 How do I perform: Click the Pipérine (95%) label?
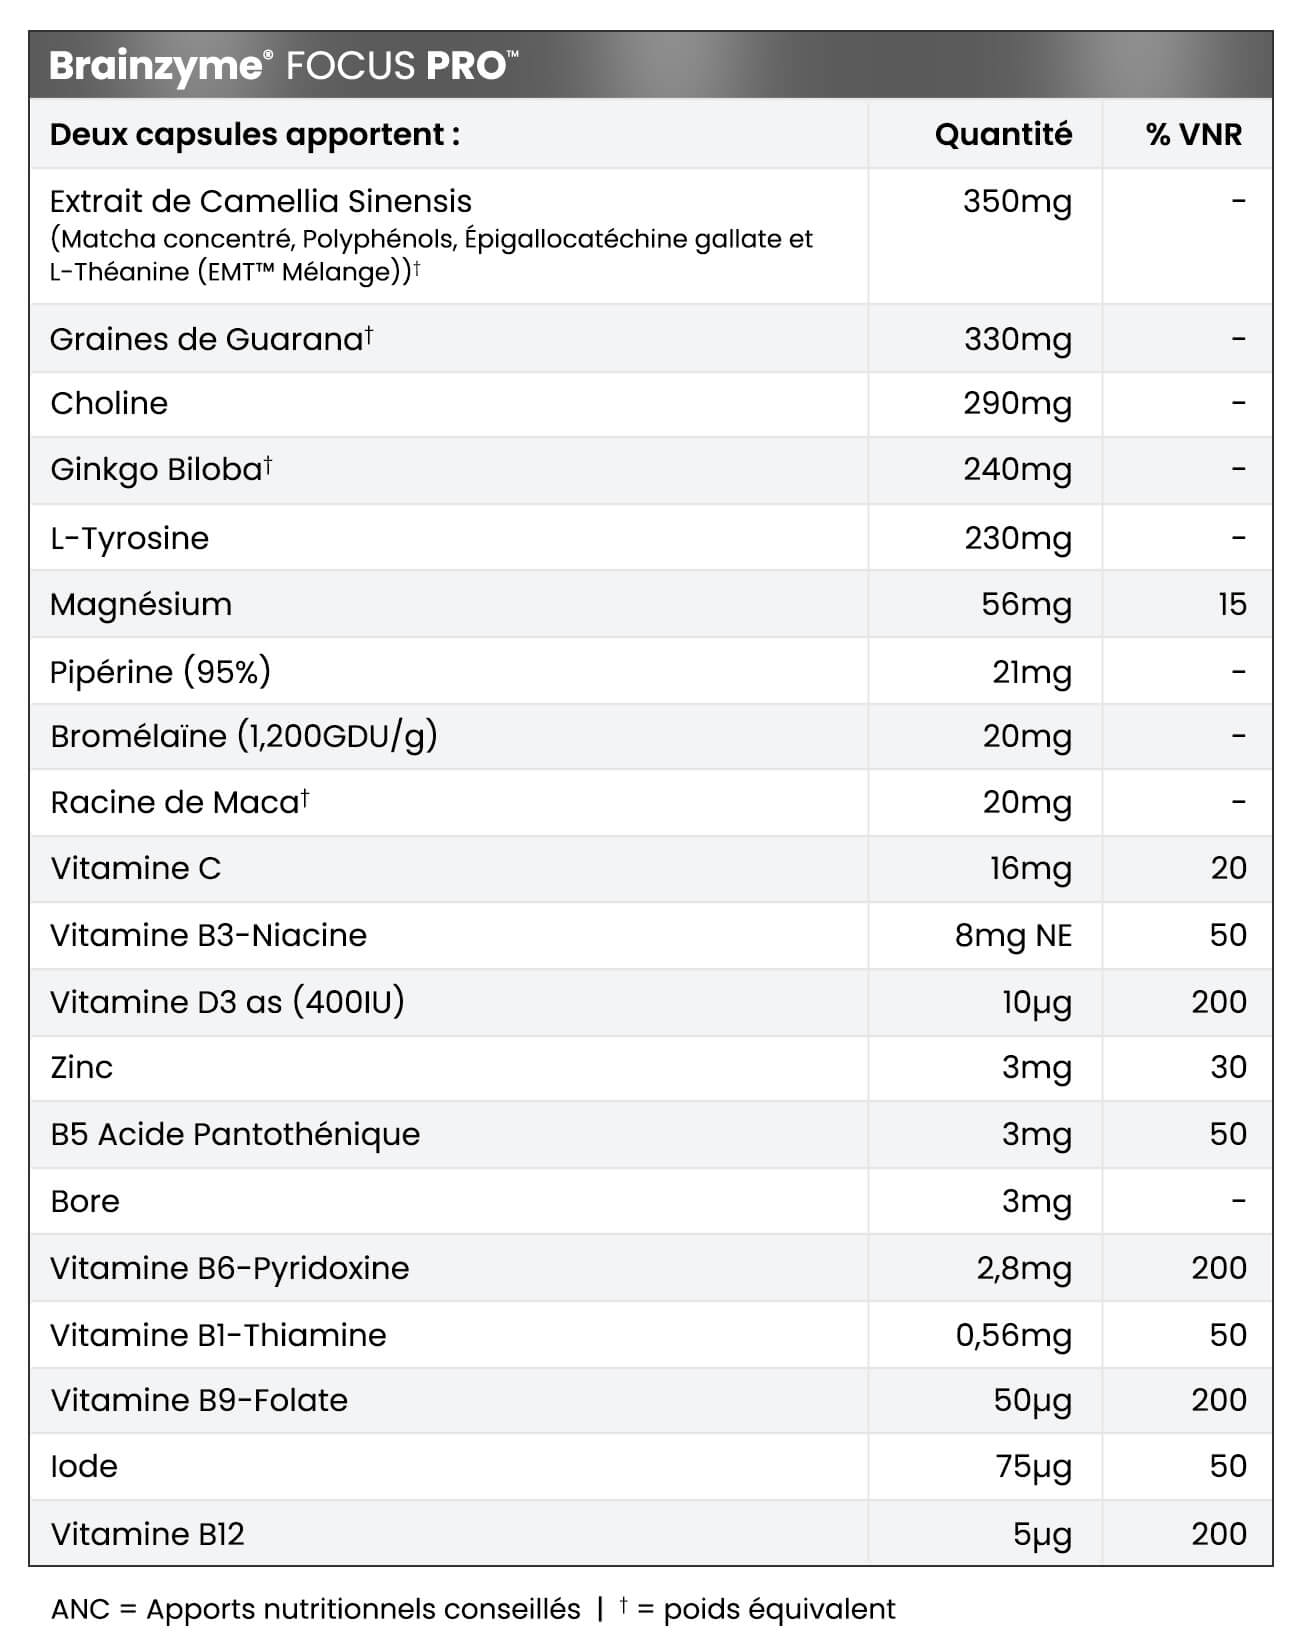pyautogui.click(x=160, y=672)
